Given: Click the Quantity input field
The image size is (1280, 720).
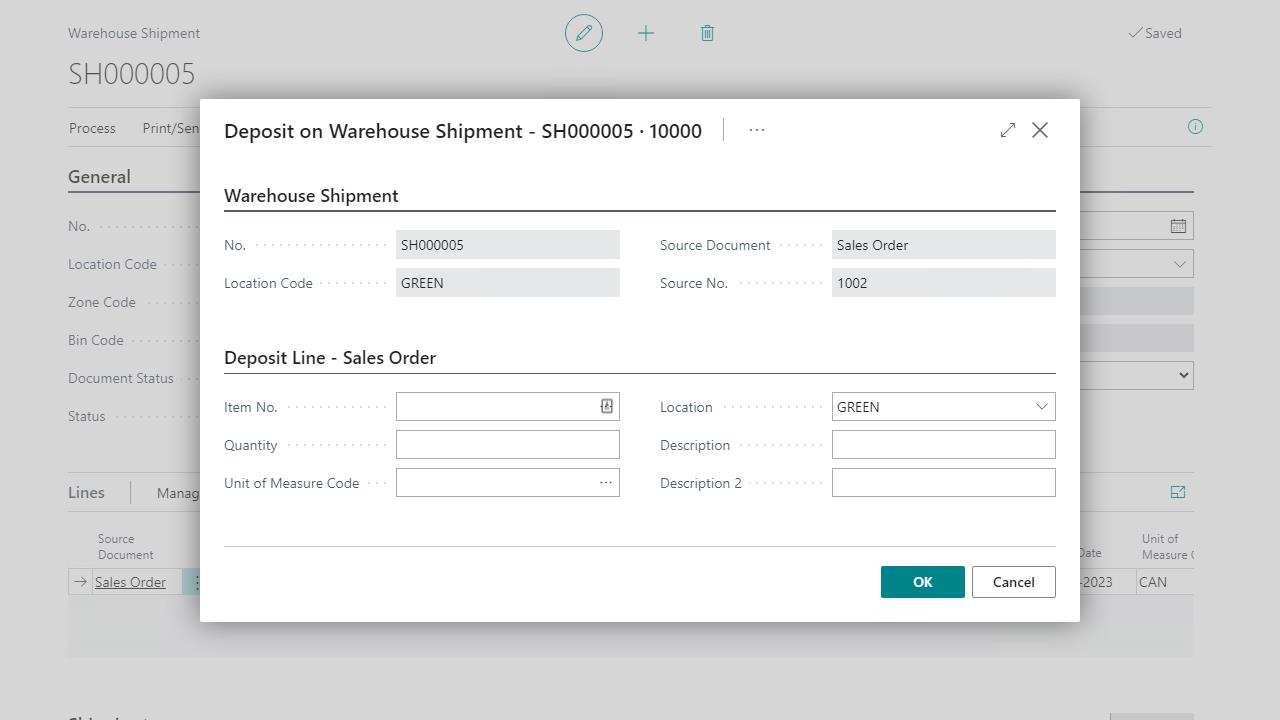Looking at the screenshot, I should pos(507,445).
